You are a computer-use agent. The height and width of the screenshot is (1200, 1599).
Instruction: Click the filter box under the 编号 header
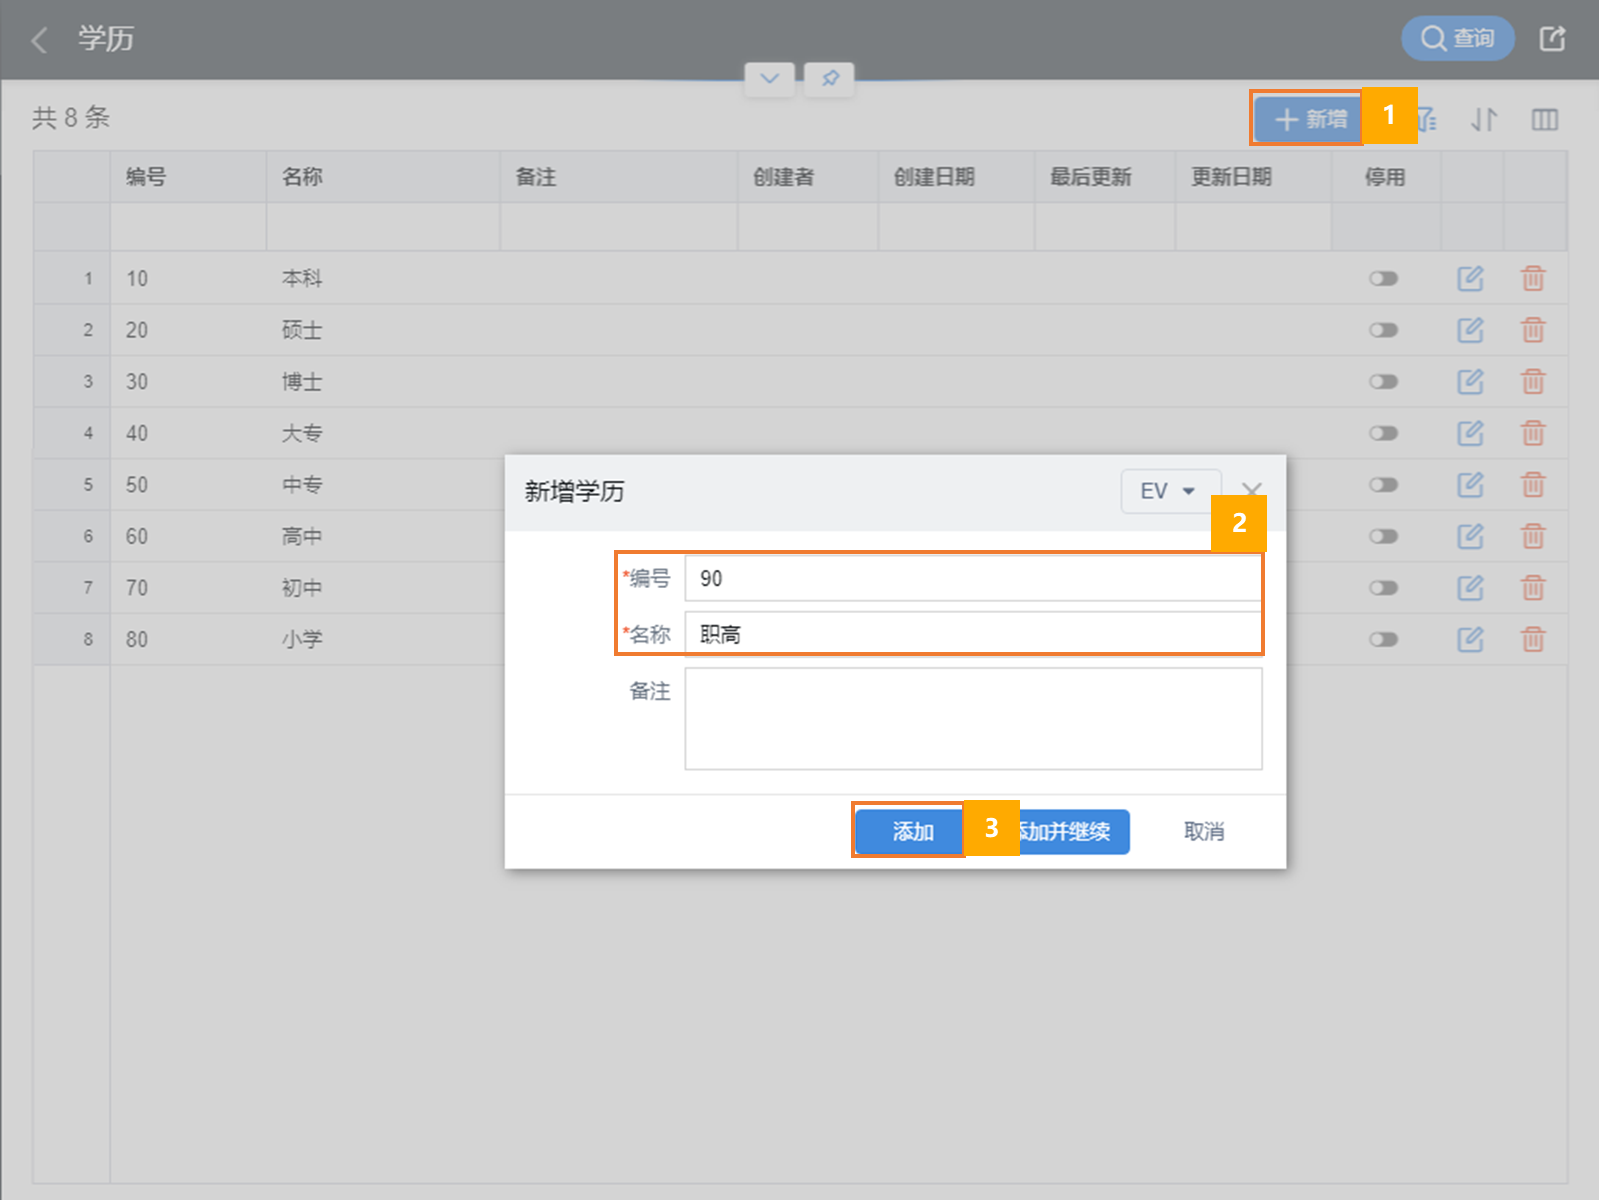coord(188,227)
